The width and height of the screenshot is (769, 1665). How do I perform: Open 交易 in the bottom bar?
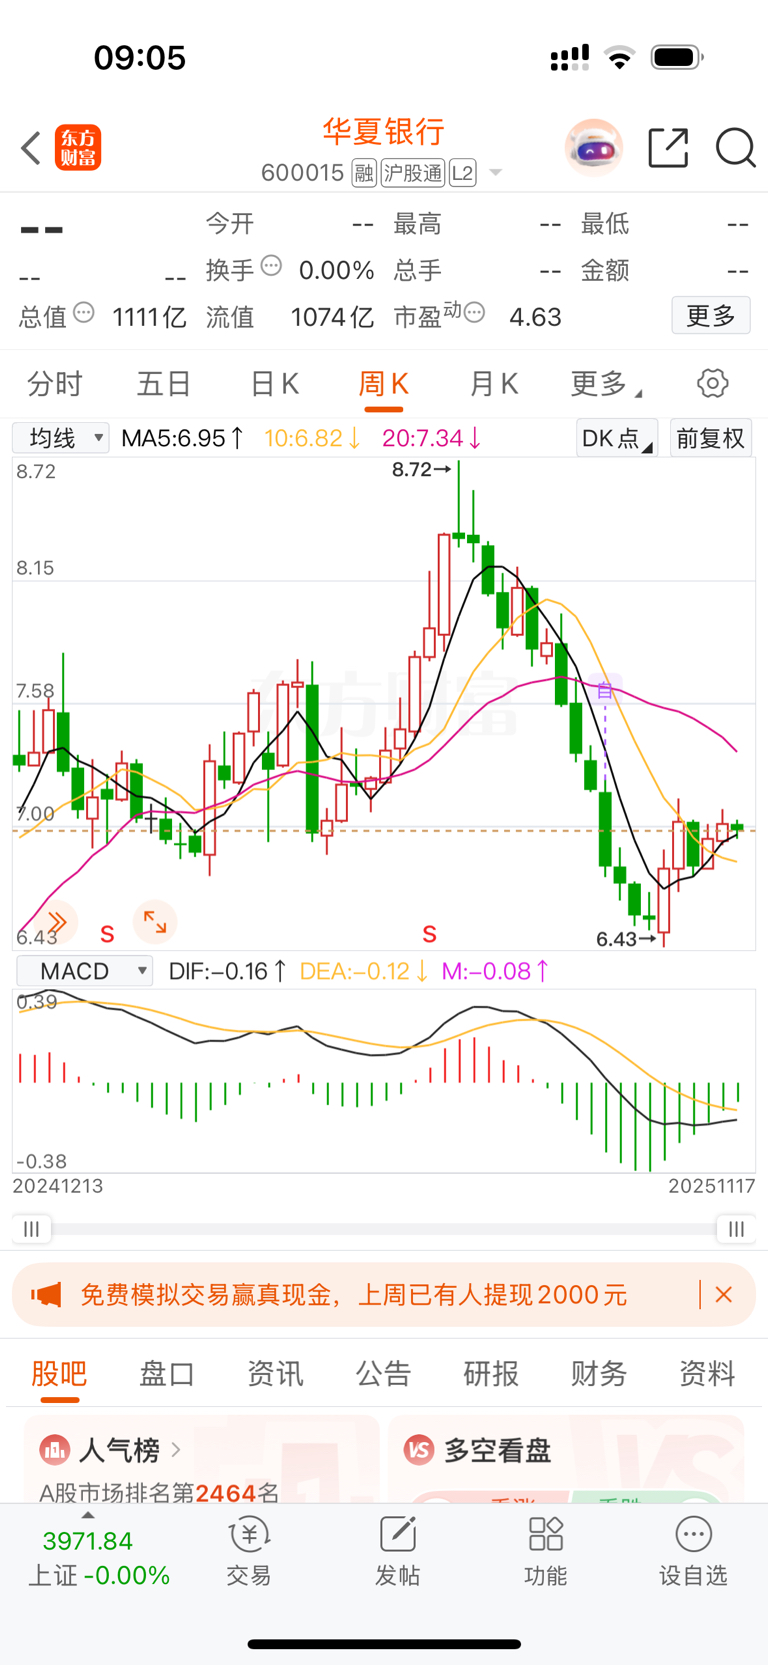(x=249, y=1552)
